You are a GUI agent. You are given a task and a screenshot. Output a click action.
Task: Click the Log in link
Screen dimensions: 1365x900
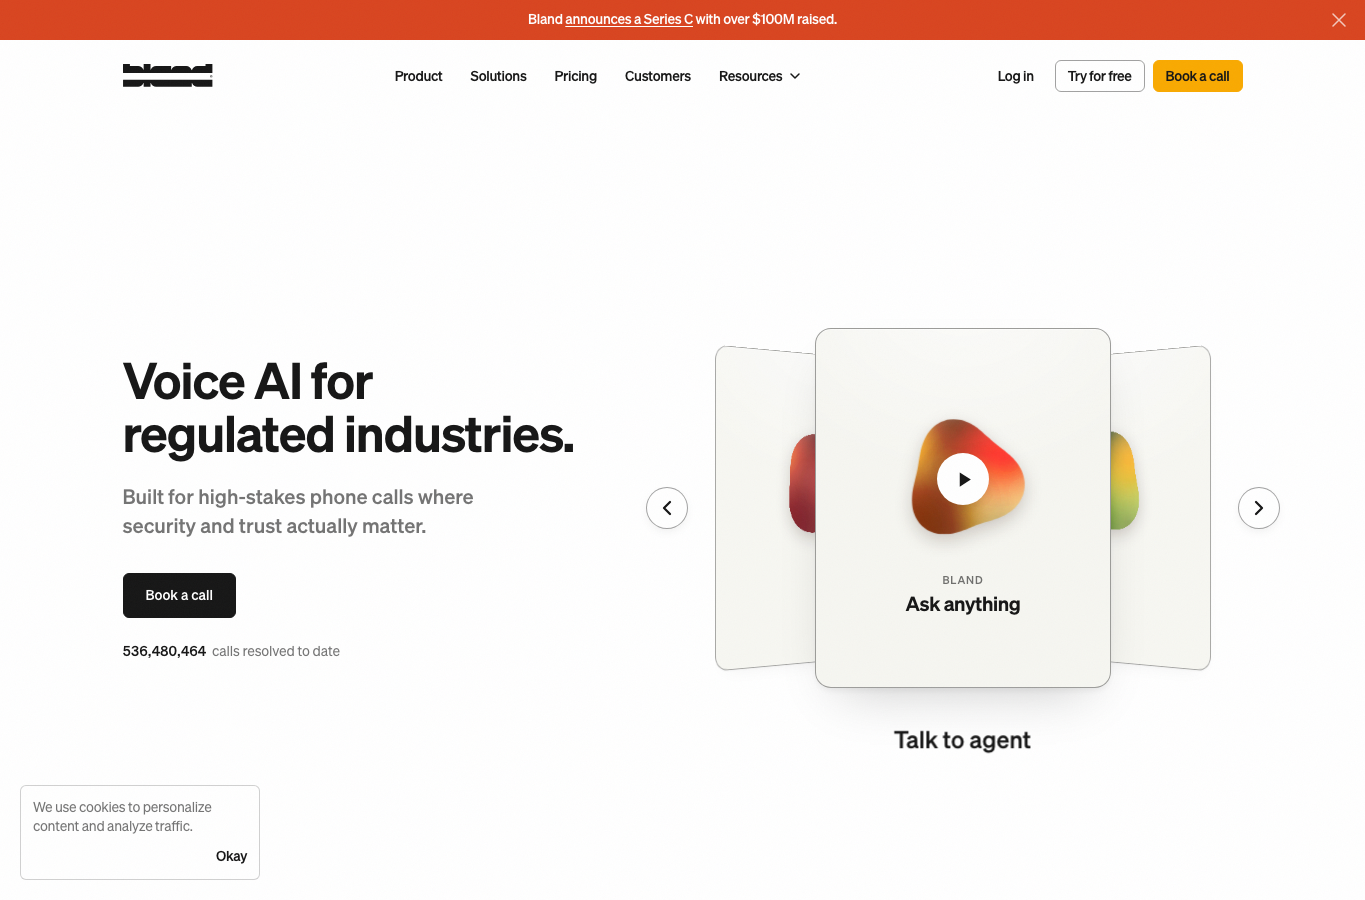pyautogui.click(x=1015, y=76)
